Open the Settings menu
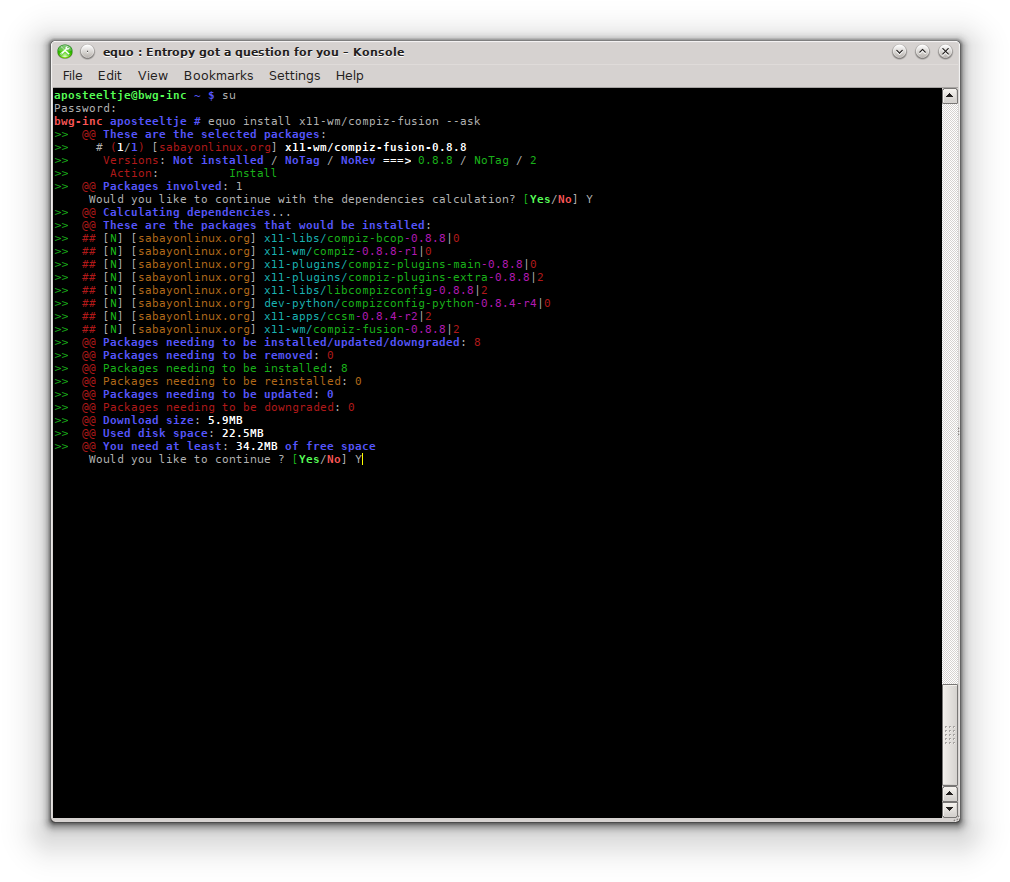The width and height of the screenshot is (1010, 882). tap(294, 75)
